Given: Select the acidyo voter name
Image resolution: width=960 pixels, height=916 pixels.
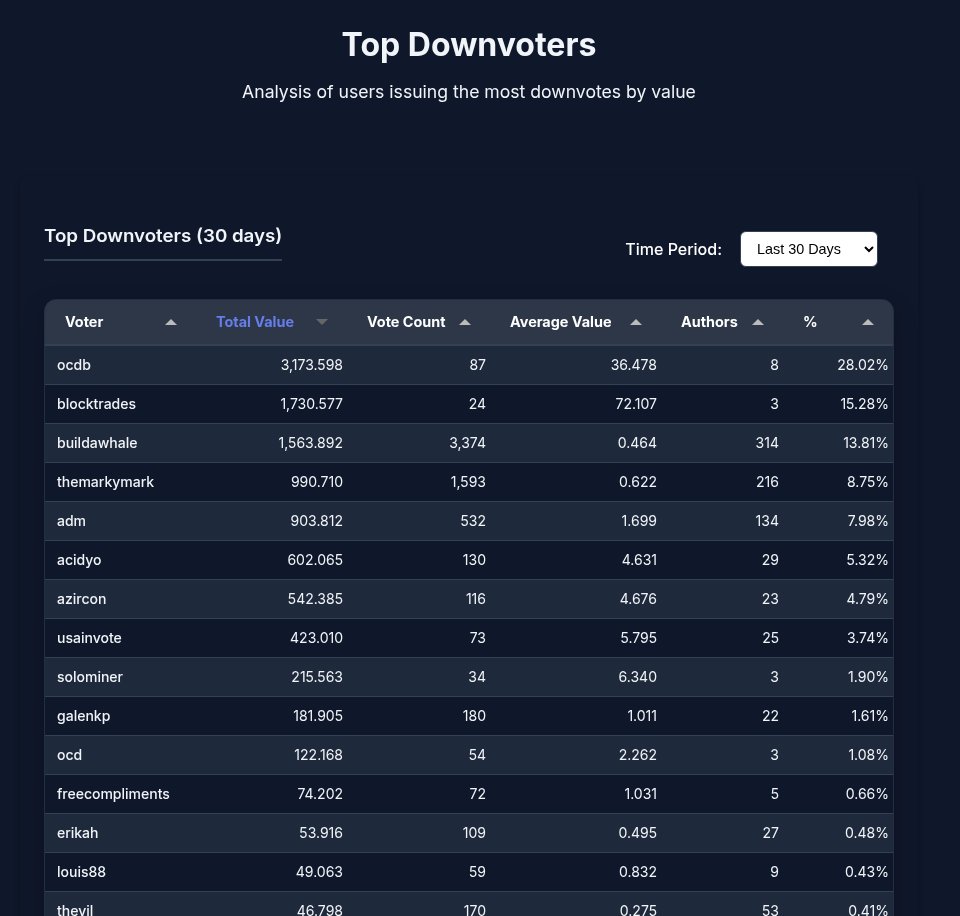Looking at the screenshot, I should click(x=79, y=560).
